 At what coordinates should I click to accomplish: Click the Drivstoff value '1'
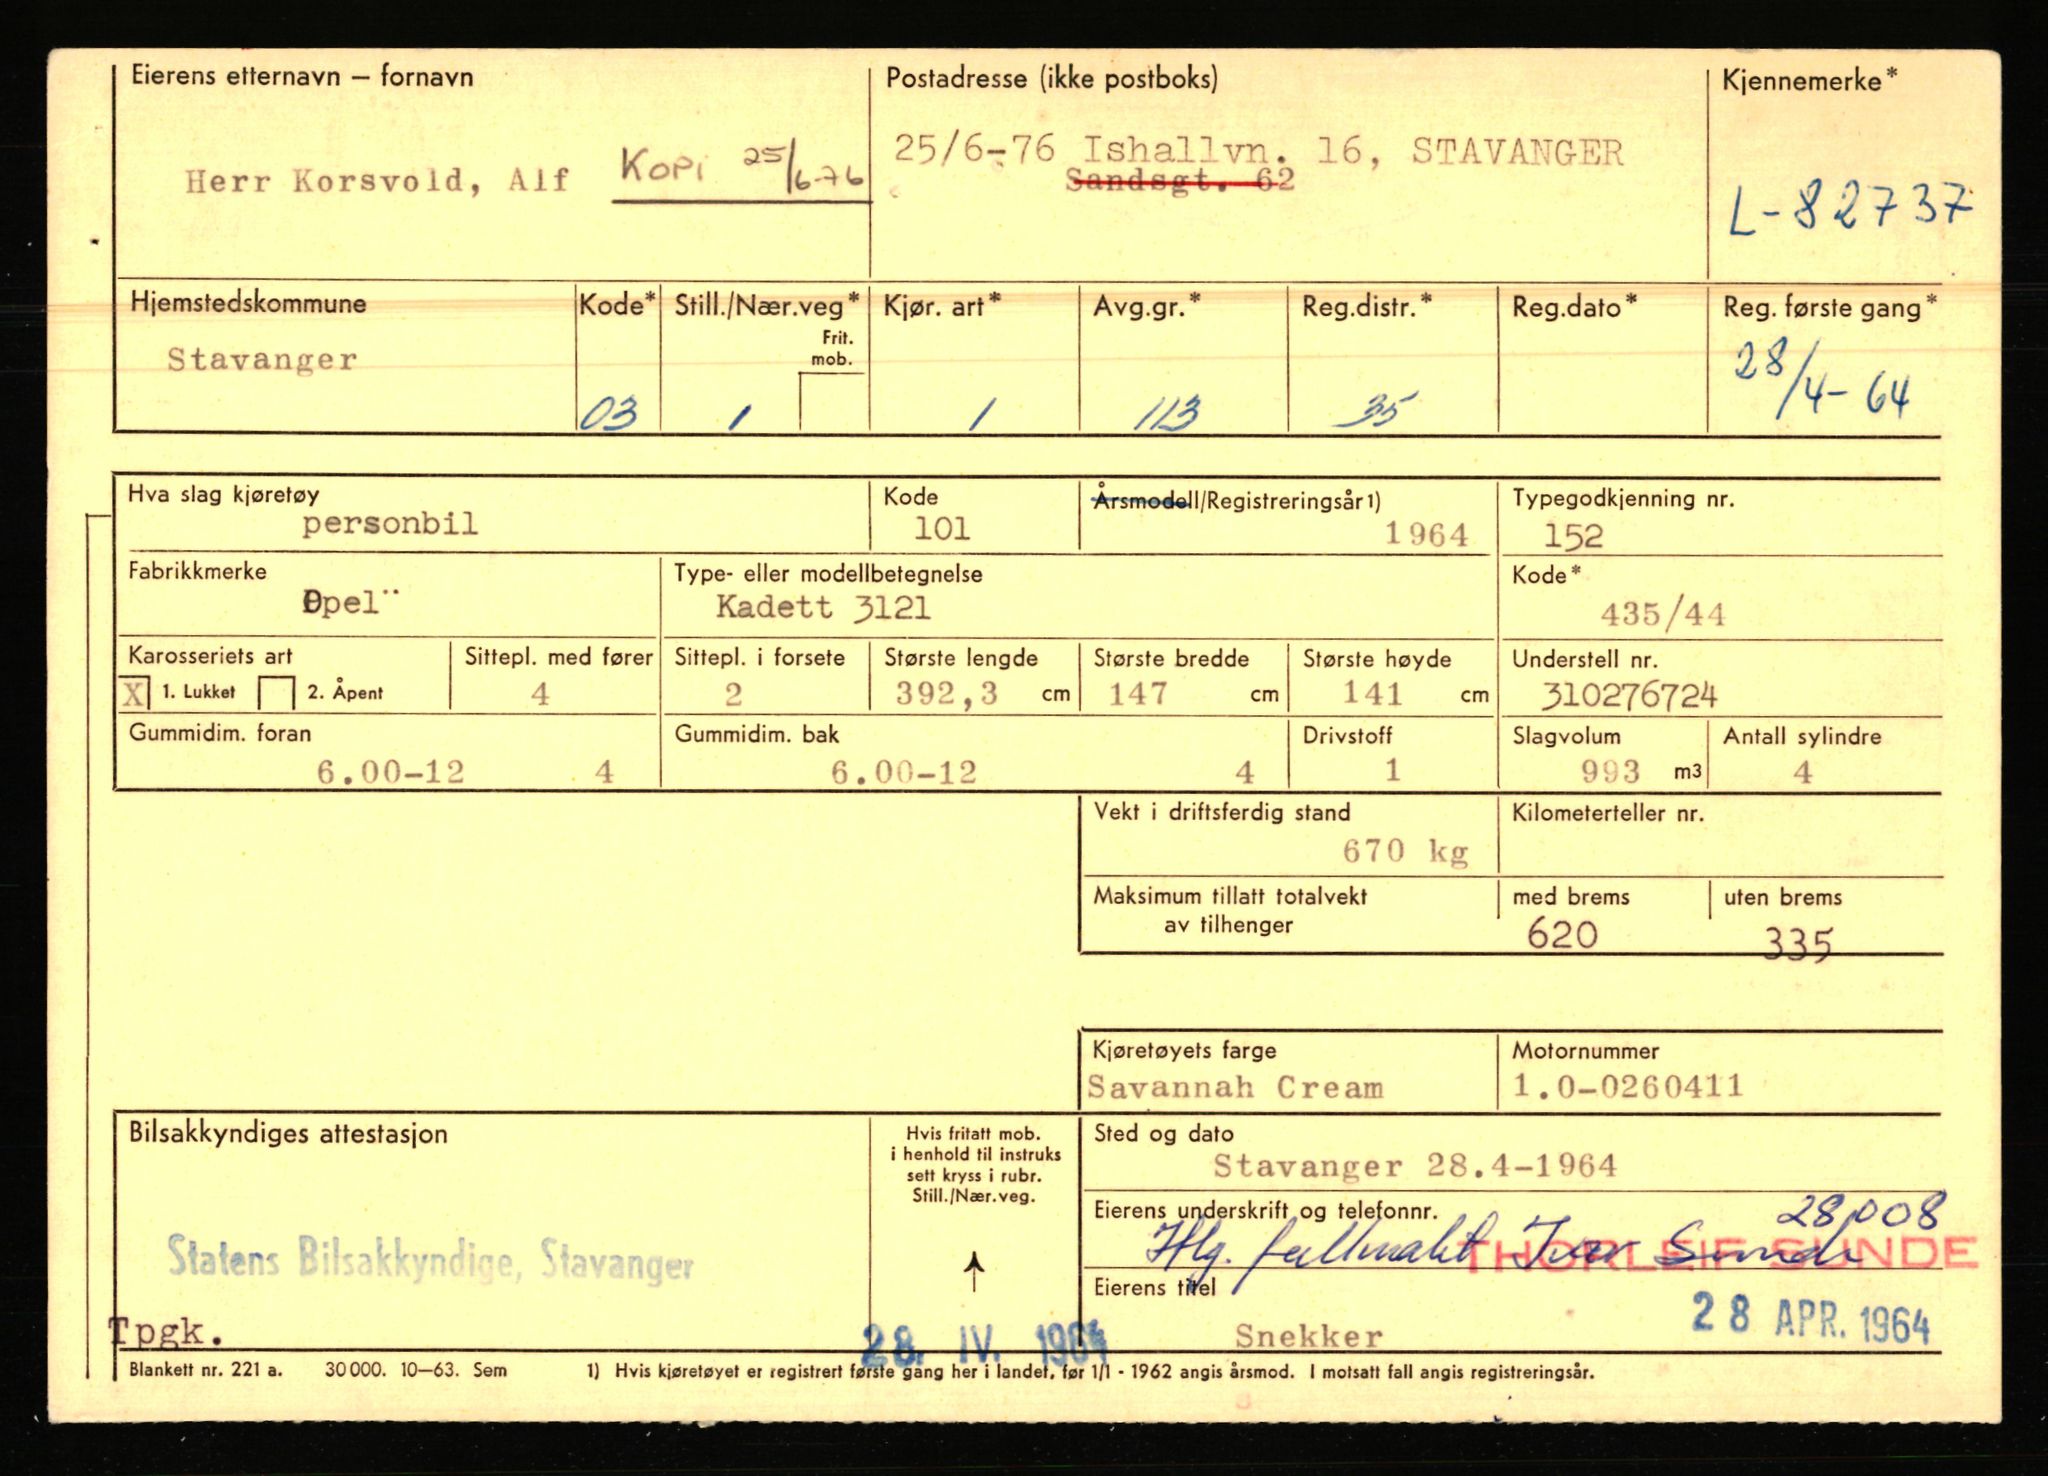tap(1393, 769)
